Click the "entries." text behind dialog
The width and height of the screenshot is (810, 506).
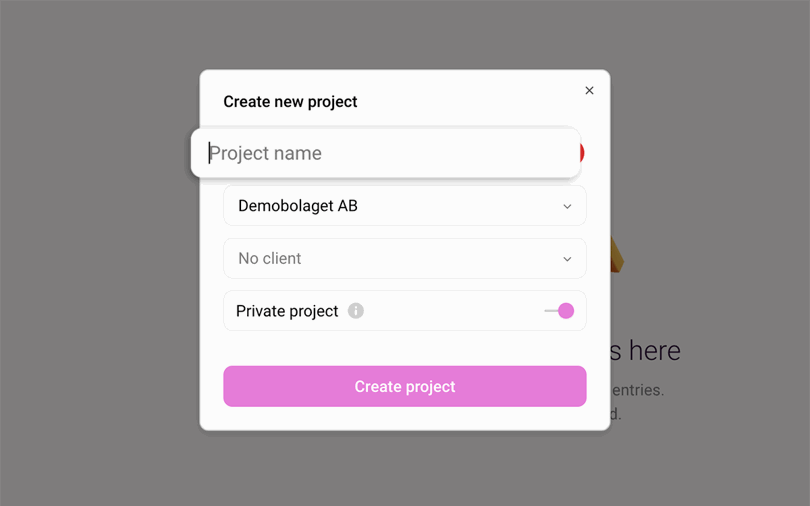(638, 390)
